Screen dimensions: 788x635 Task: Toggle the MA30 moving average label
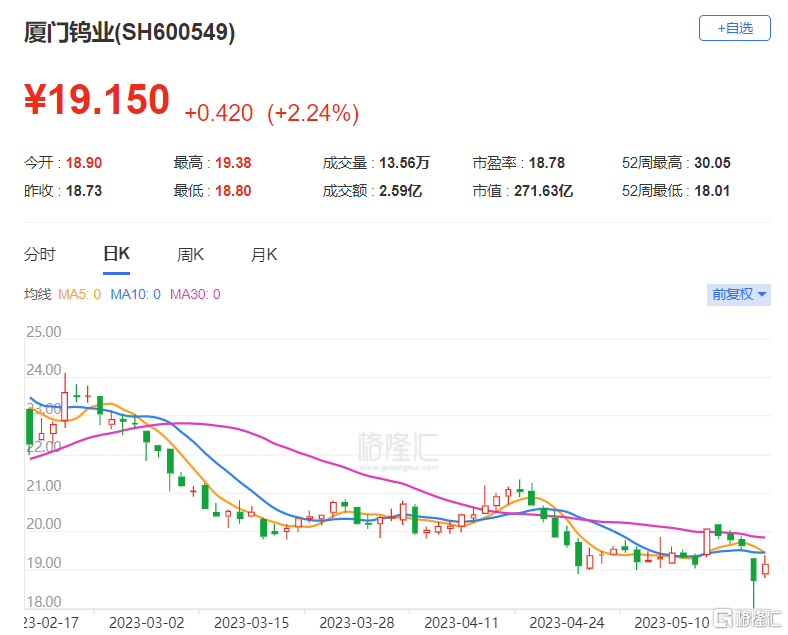coord(195,294)
